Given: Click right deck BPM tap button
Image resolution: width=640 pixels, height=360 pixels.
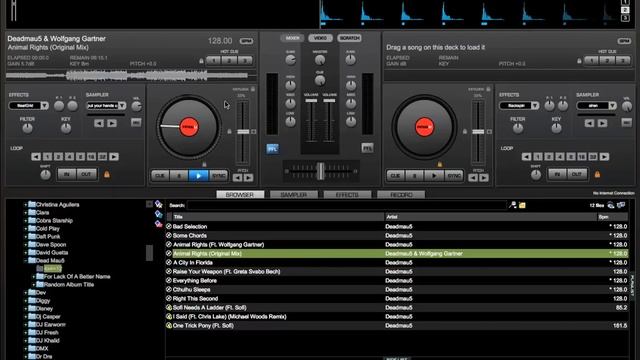Looking at the screenshot, I should 624,41.
